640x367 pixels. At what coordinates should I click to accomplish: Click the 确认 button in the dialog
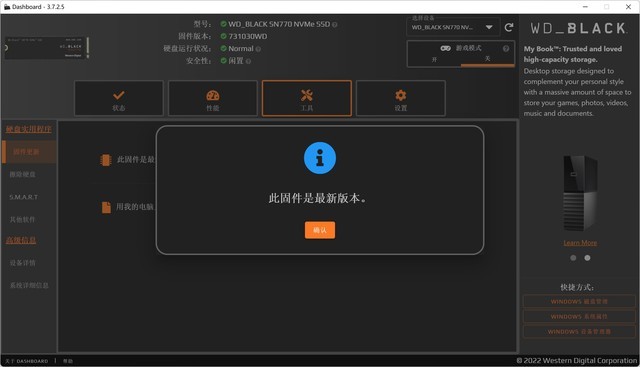click(320, 230)
